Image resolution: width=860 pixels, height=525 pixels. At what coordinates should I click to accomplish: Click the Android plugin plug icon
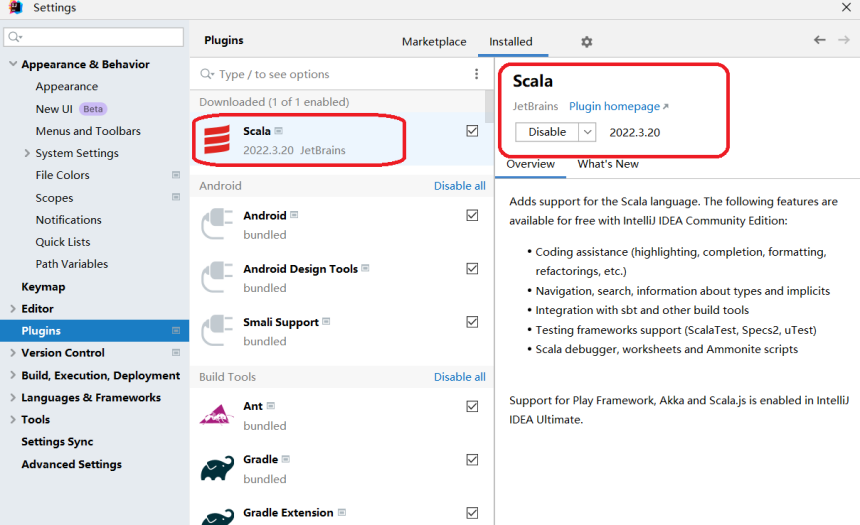click(x=217, y=224)
